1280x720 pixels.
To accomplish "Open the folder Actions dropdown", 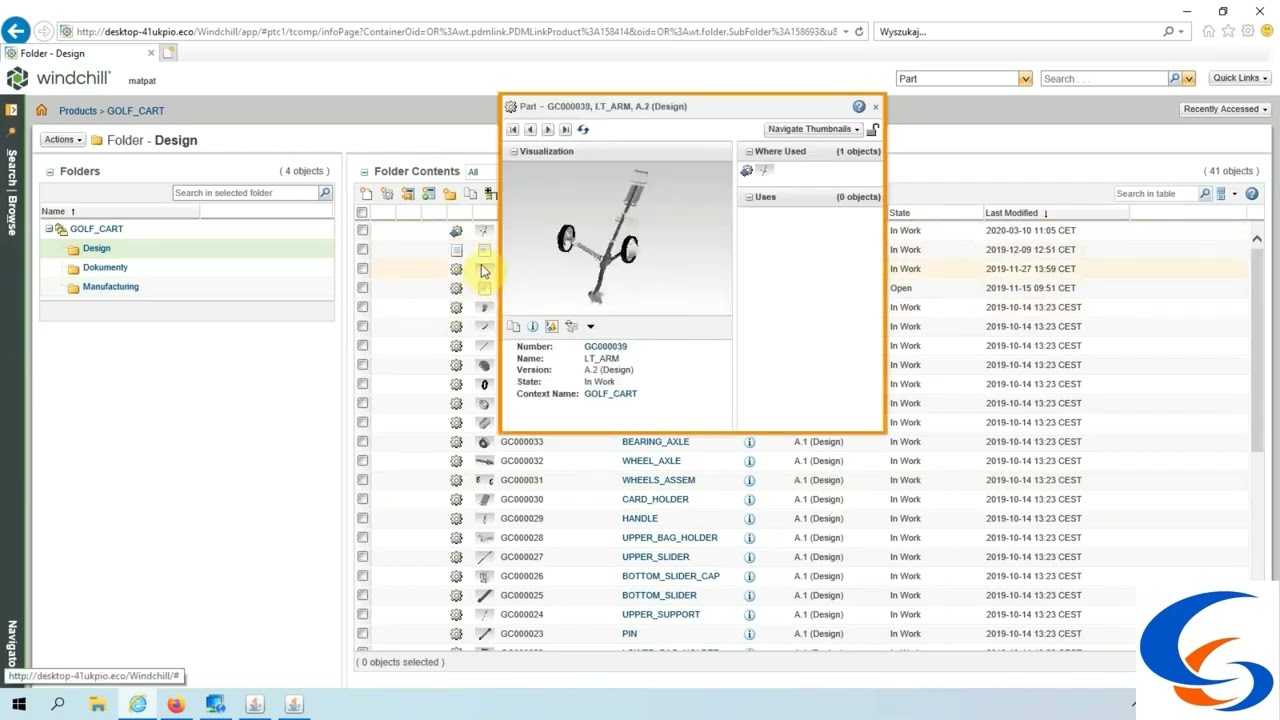I will (63, 140).
